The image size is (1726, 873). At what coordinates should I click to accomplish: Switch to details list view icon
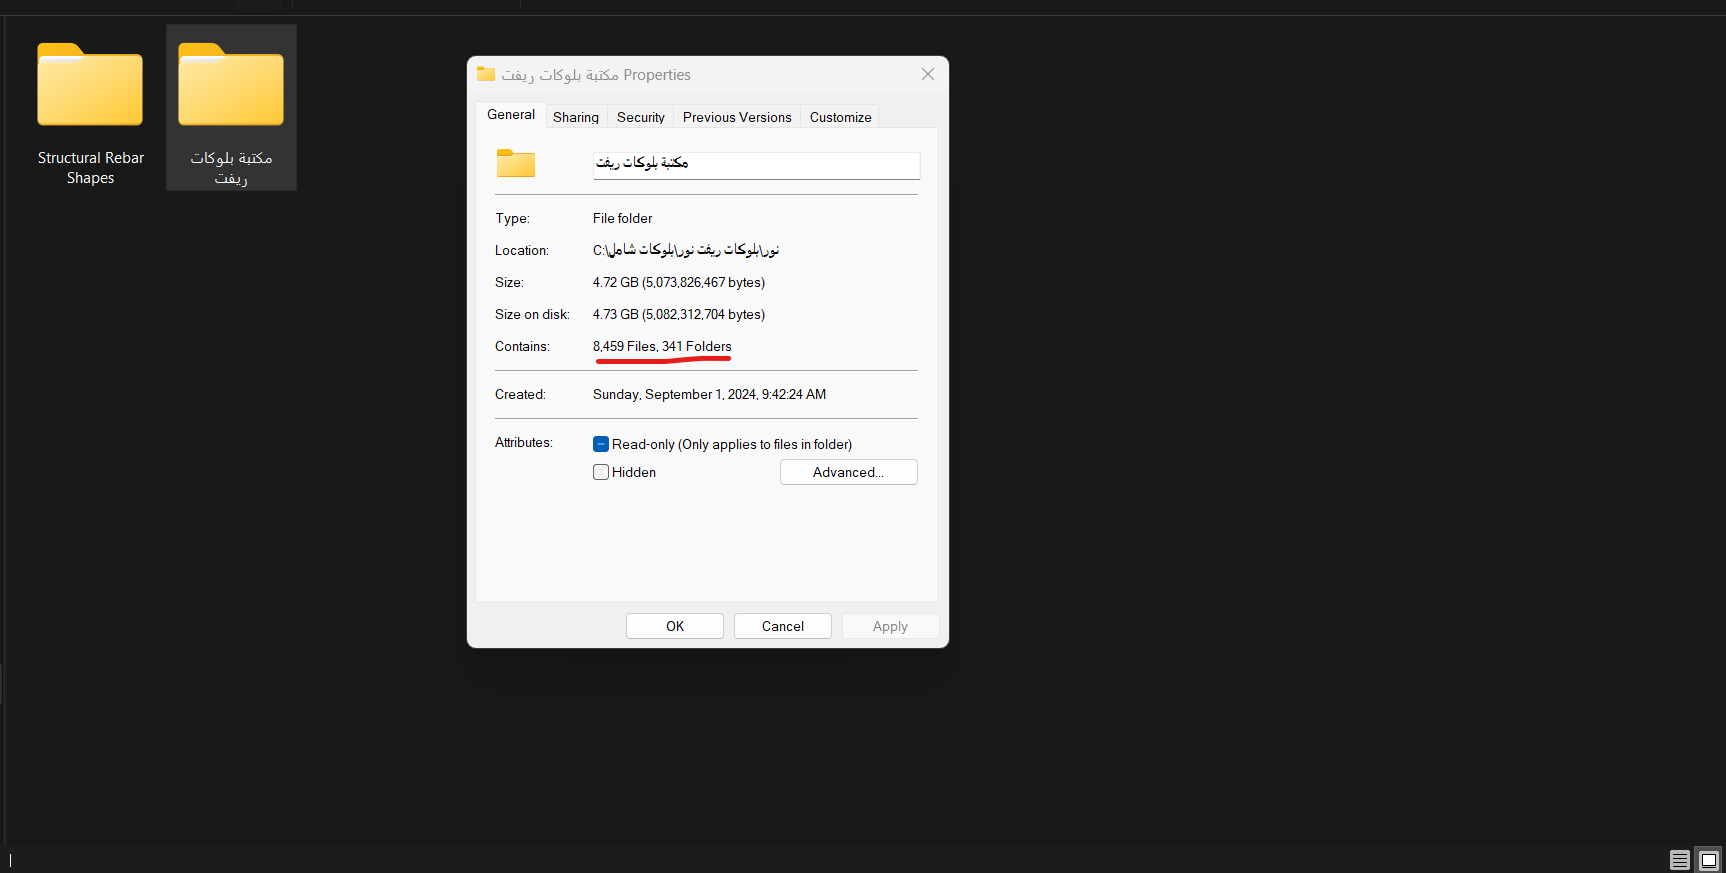pos(1680,860)
